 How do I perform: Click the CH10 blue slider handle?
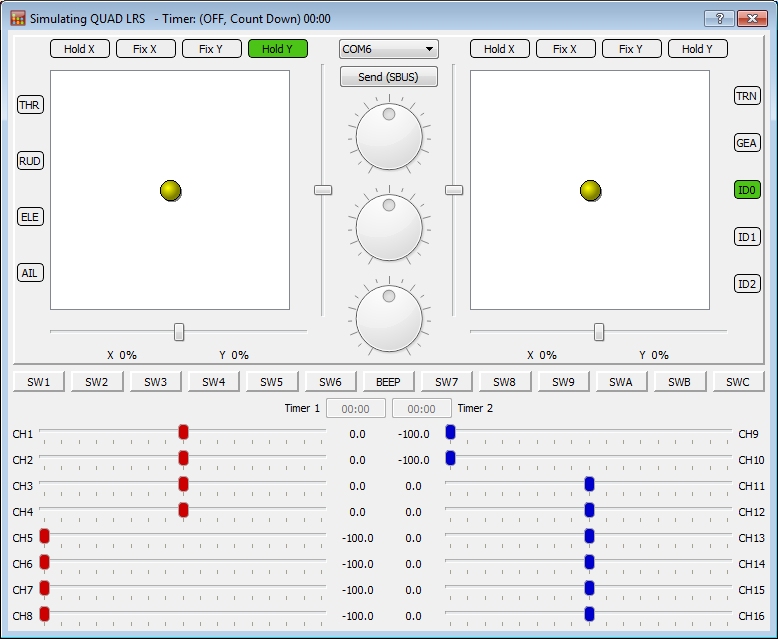click(x=451, y=458)
